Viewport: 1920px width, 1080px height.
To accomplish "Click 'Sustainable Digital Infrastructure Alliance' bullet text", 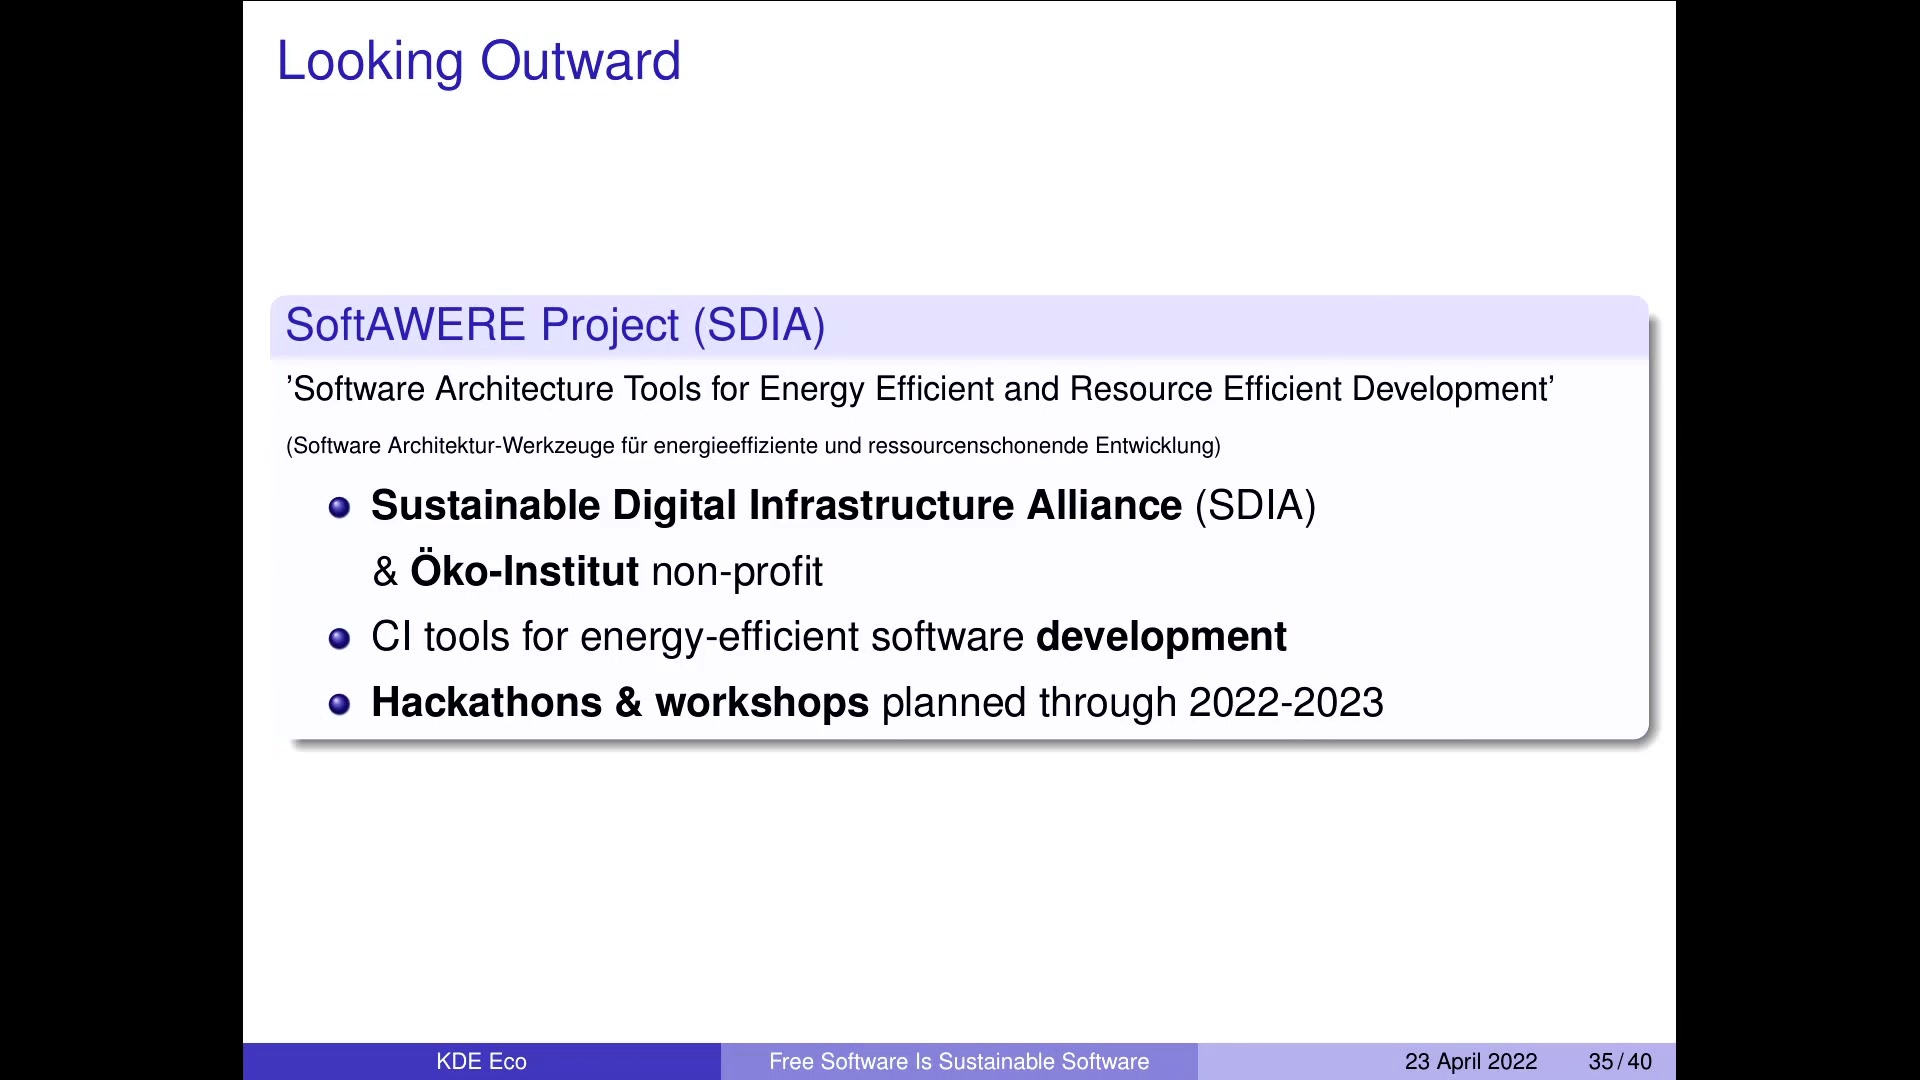I will pos(843,506).
